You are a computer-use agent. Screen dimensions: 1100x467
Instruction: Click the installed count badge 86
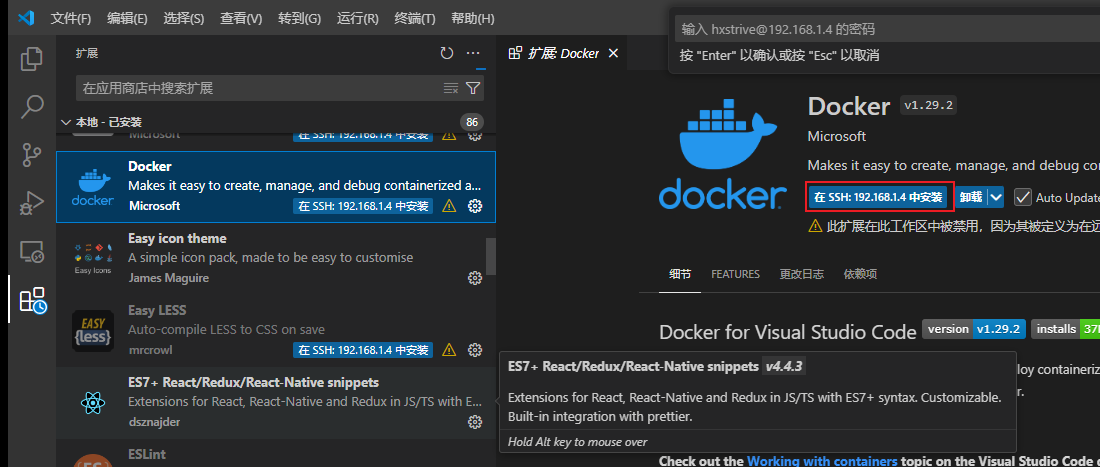pyautogui.click(x=472, y=122)
